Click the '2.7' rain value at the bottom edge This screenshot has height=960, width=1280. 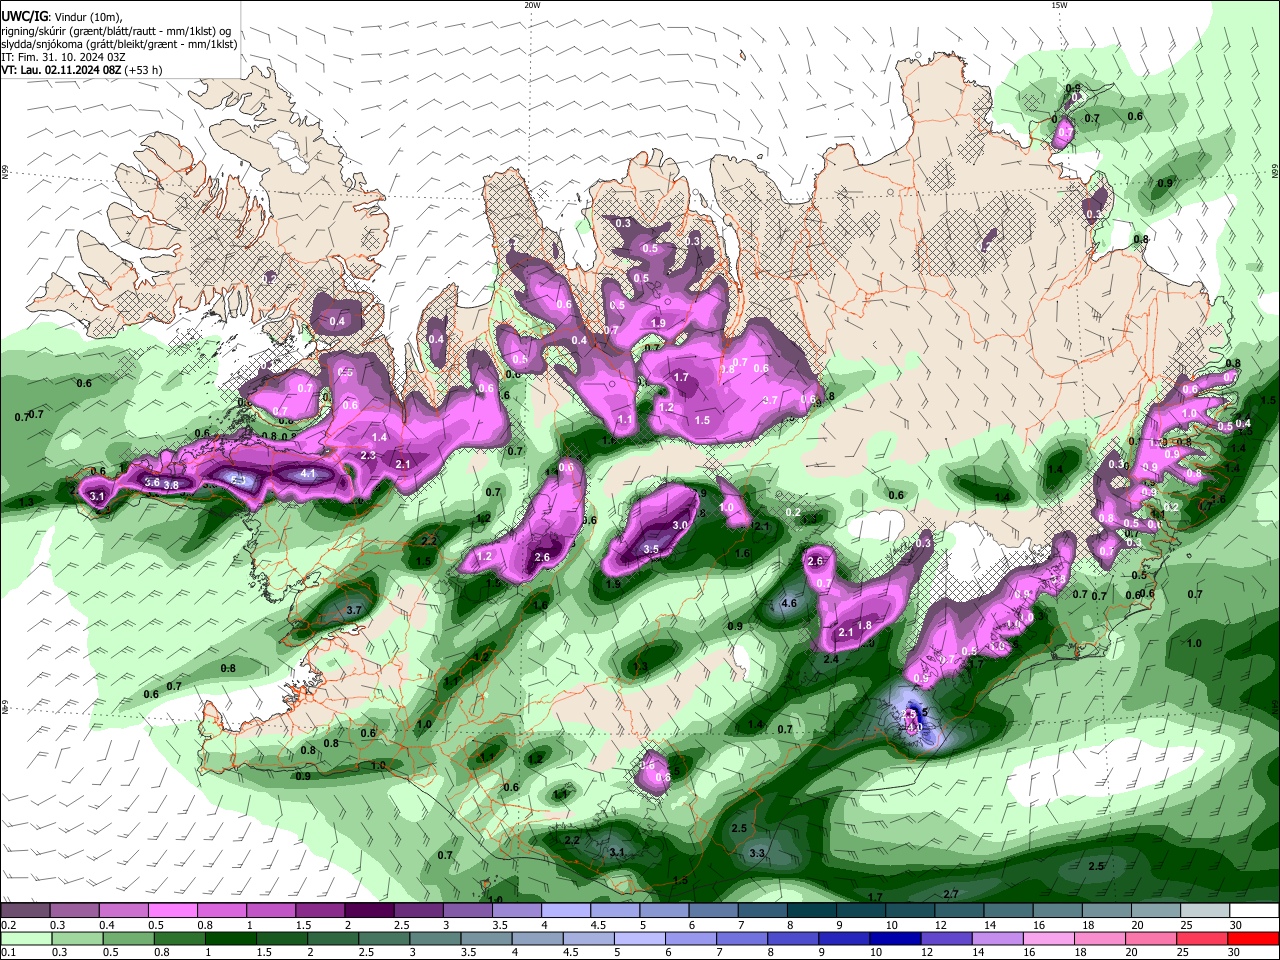pos(951,894)
